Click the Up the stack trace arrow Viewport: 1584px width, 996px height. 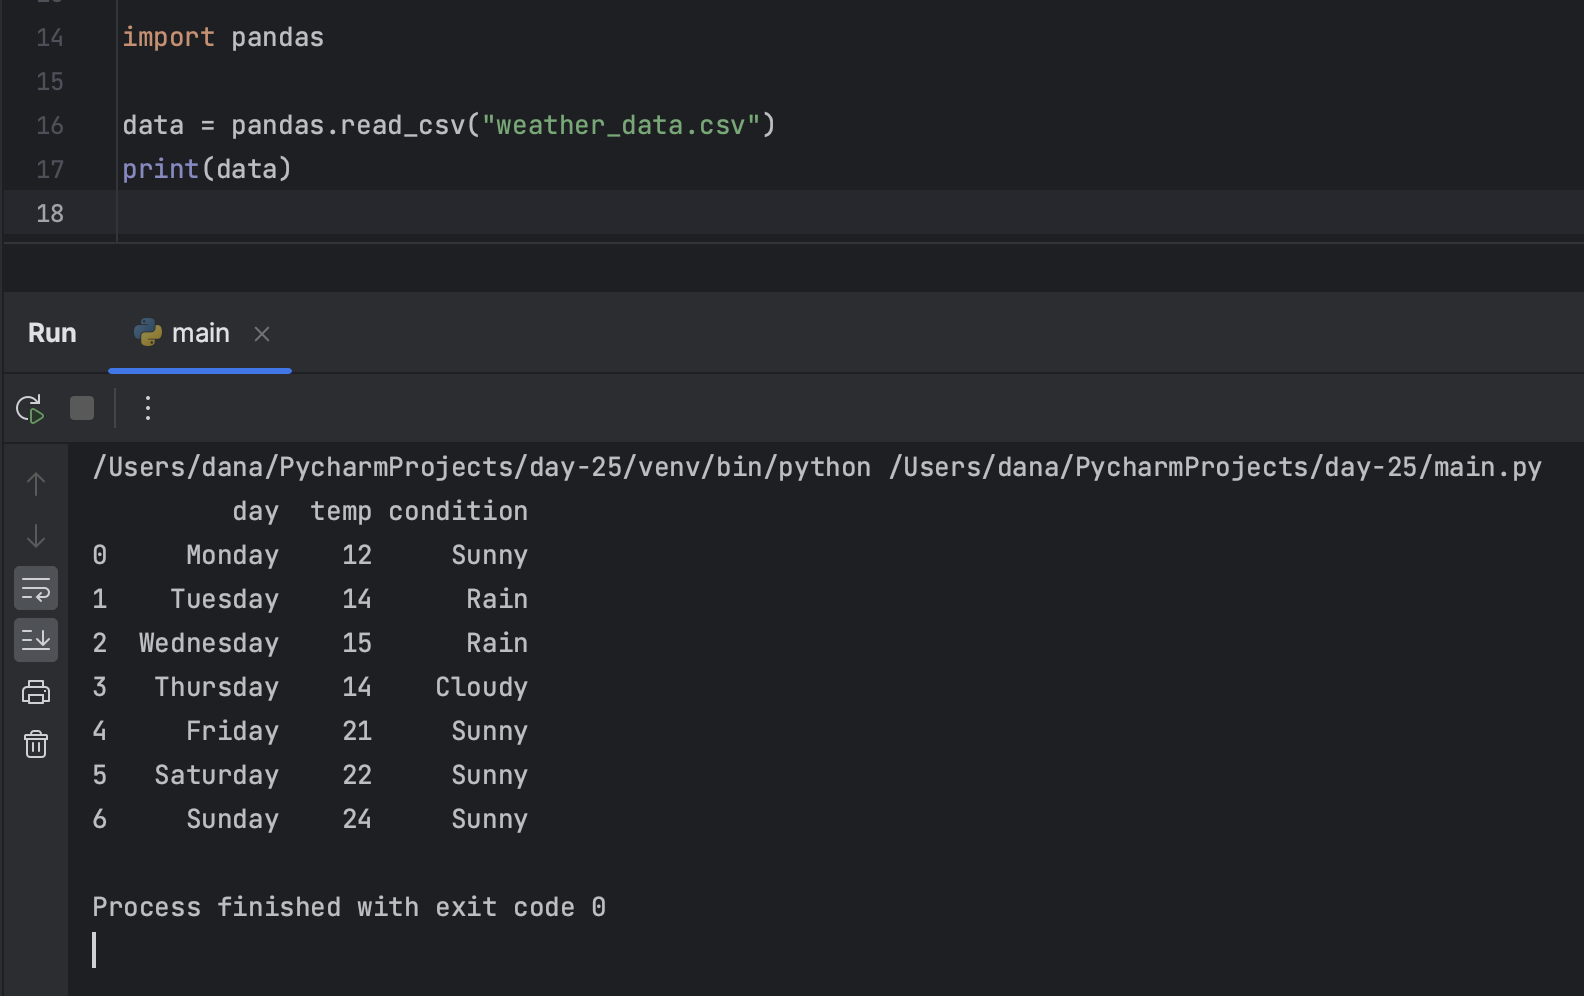tap(36, 484)
